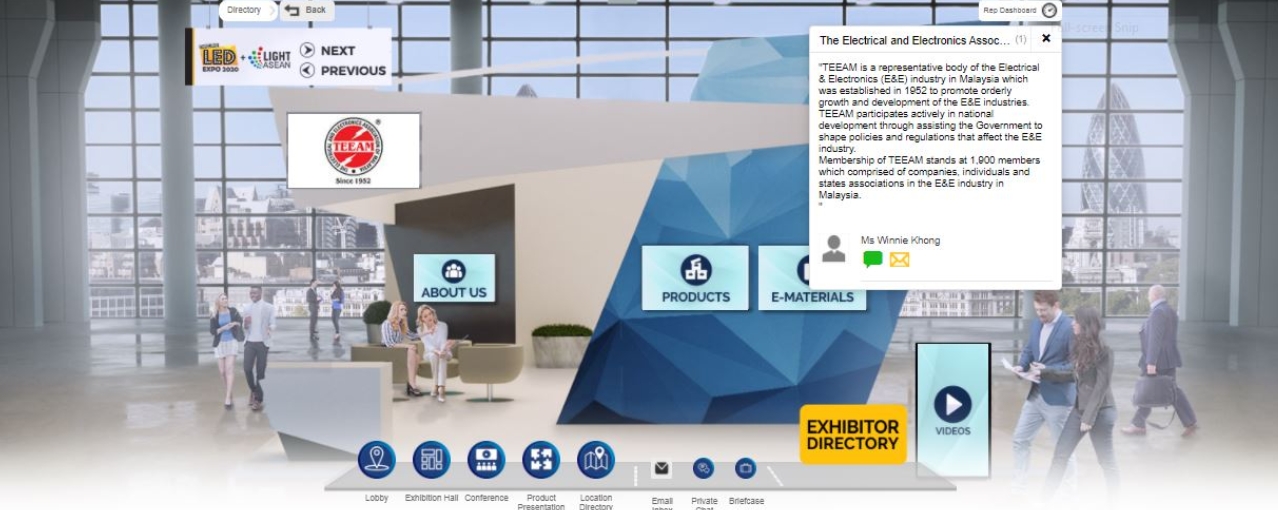Open Private Chat icon
The image size is (1278, 510).
coord(704,468)
